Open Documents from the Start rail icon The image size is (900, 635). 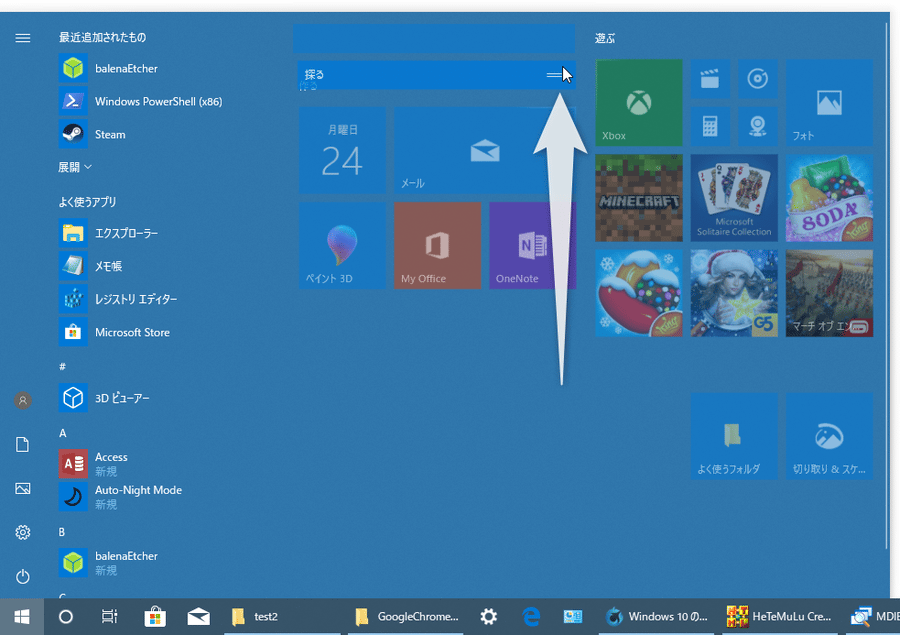(23, 444)
